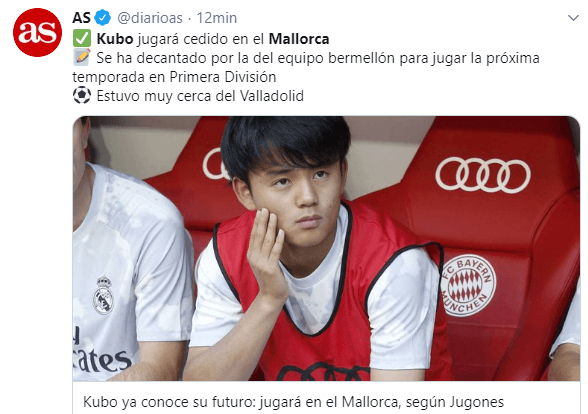Click the 12min timestamp
The width and height of the screenshot is (588, 414).
tap(217, 18)
